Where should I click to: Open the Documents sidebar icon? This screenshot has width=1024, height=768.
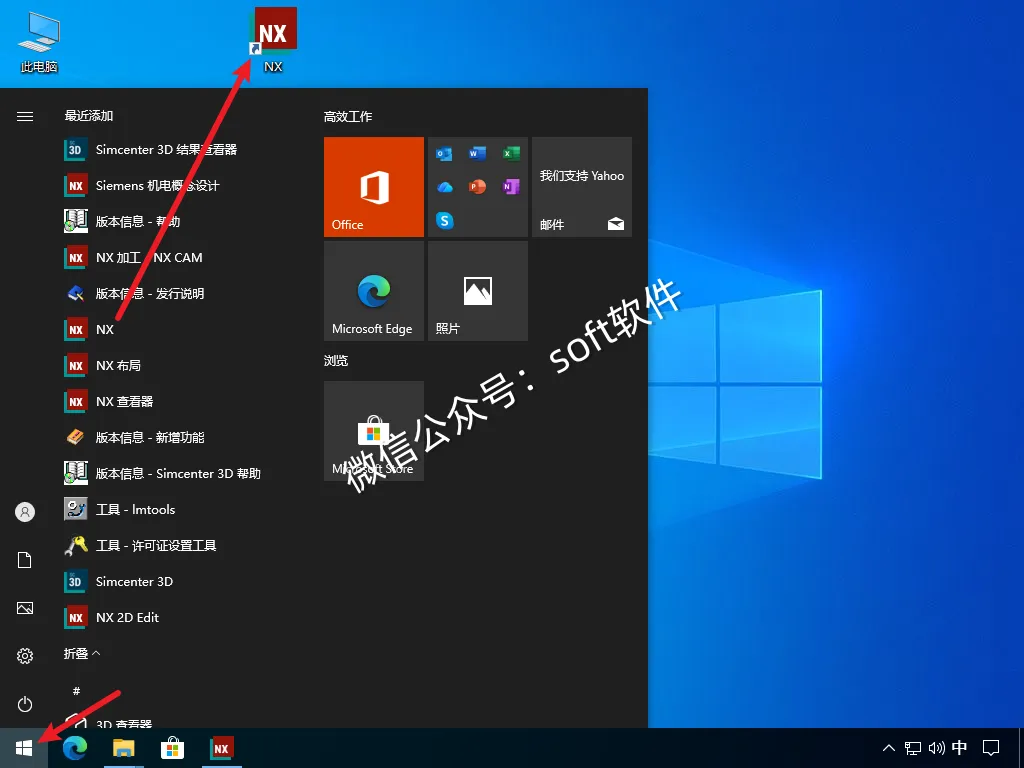click(25, 560)
